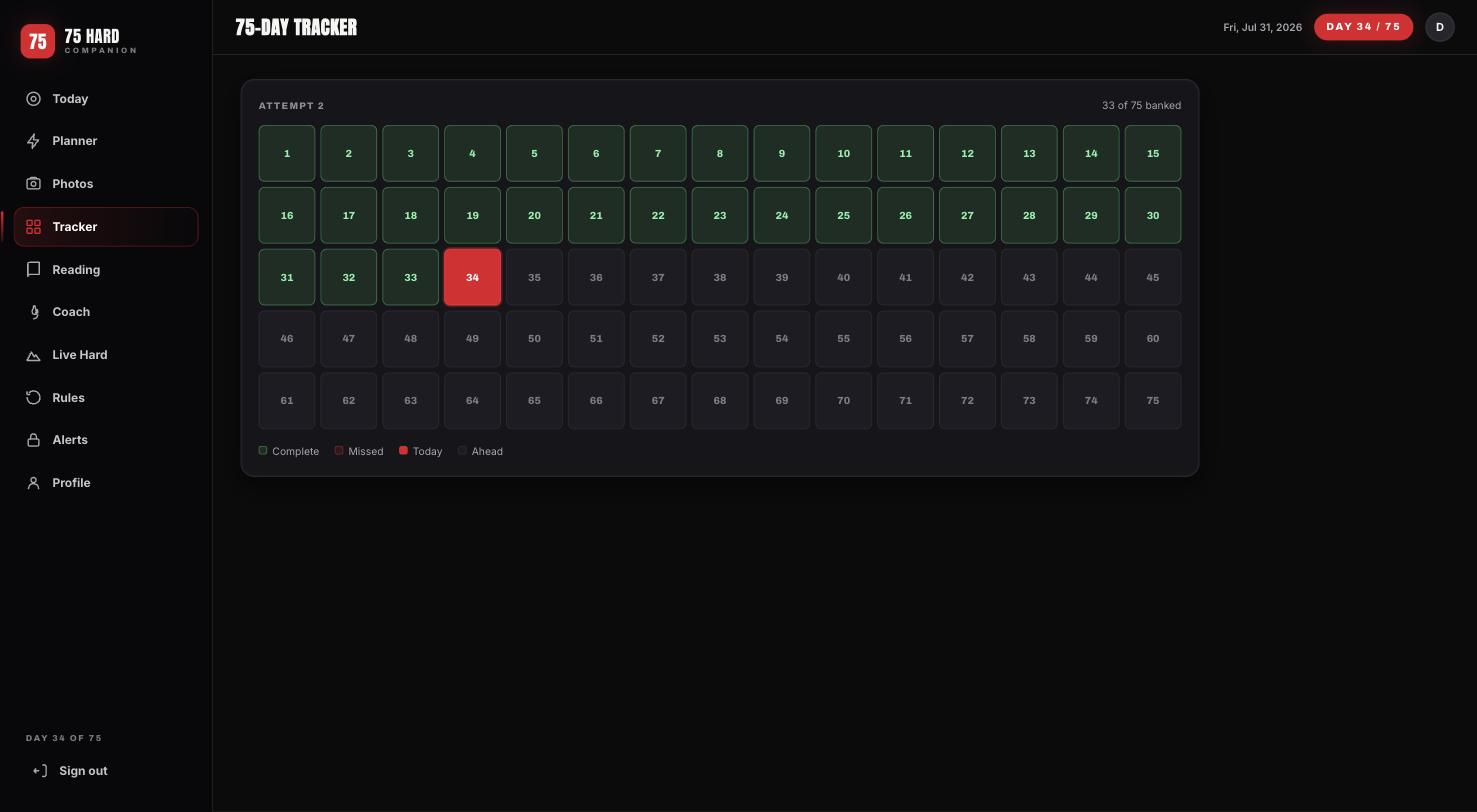Image resolution: width=1477 pixels, height=812 pixels.
Task: Click the Alerts lock icon
Action: [x=33, y=440]
